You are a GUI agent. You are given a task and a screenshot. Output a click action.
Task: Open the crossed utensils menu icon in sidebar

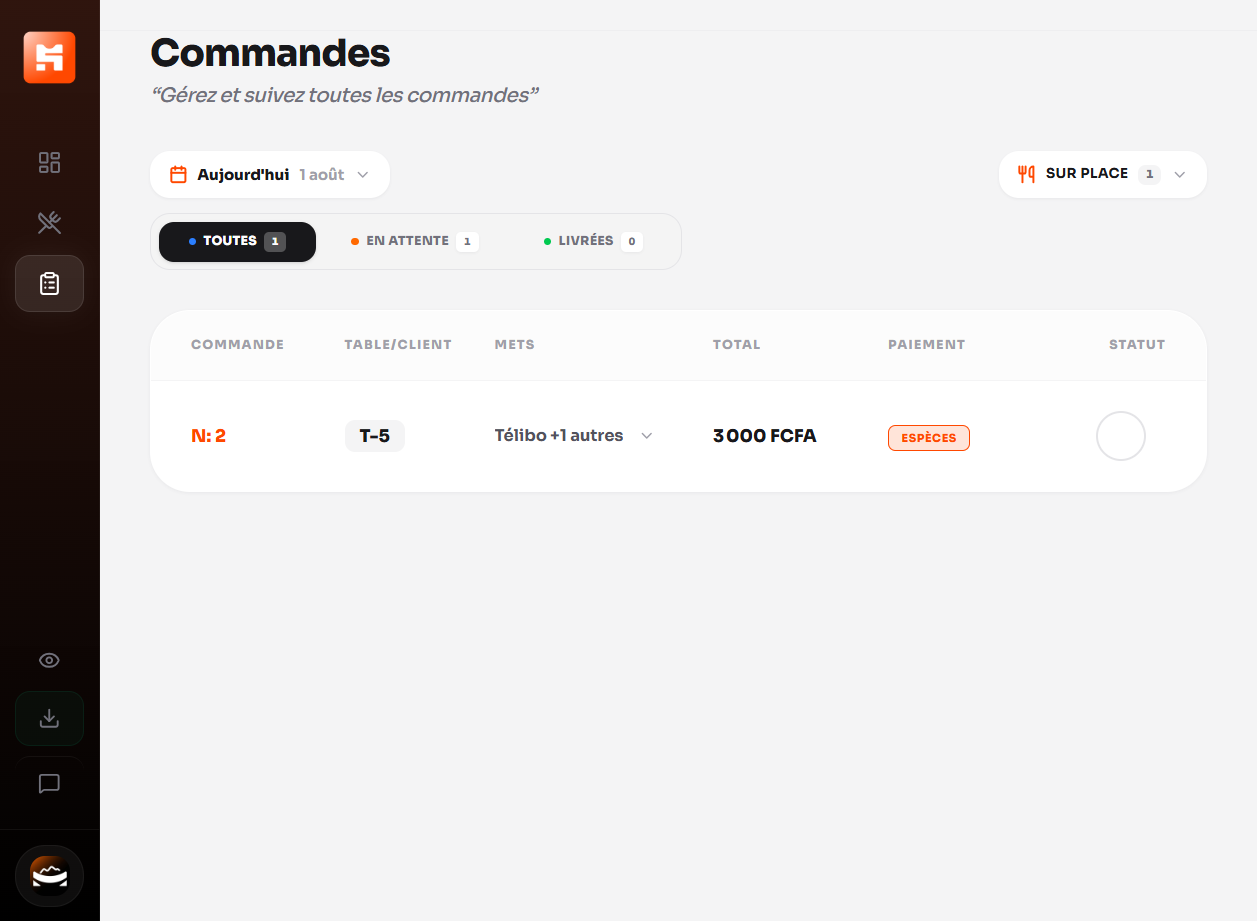pos(49,222)
